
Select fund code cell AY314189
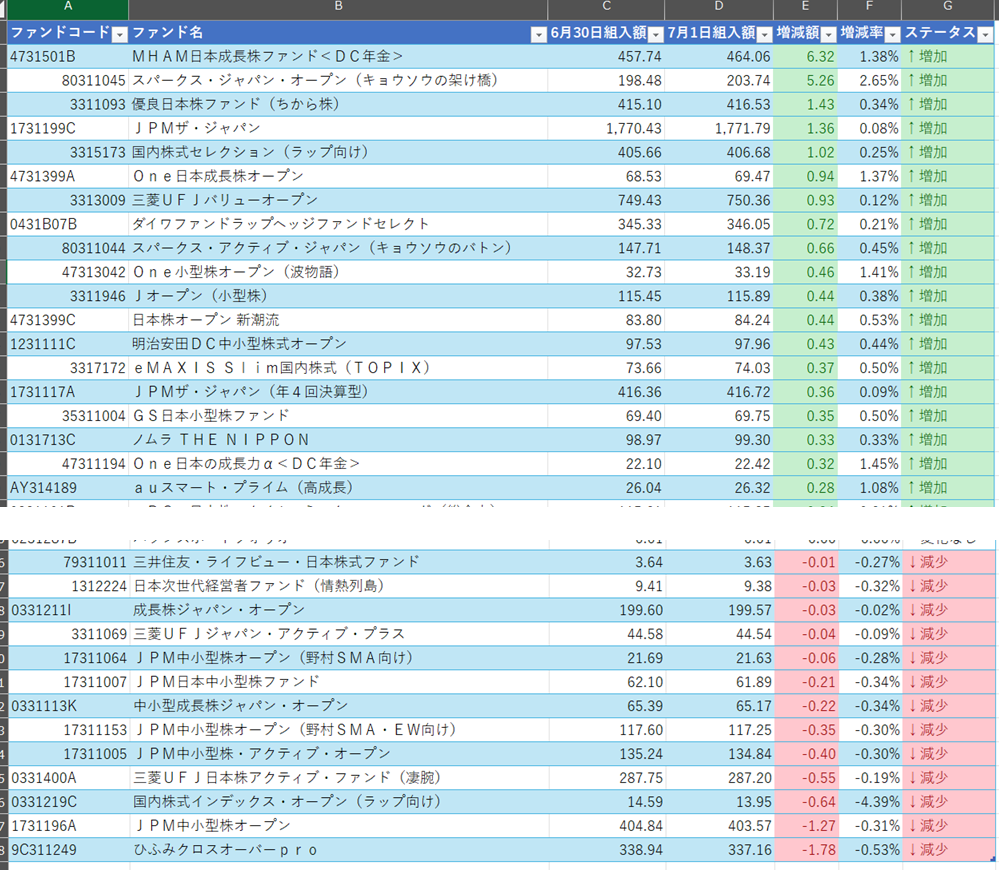tap(68, 488)
